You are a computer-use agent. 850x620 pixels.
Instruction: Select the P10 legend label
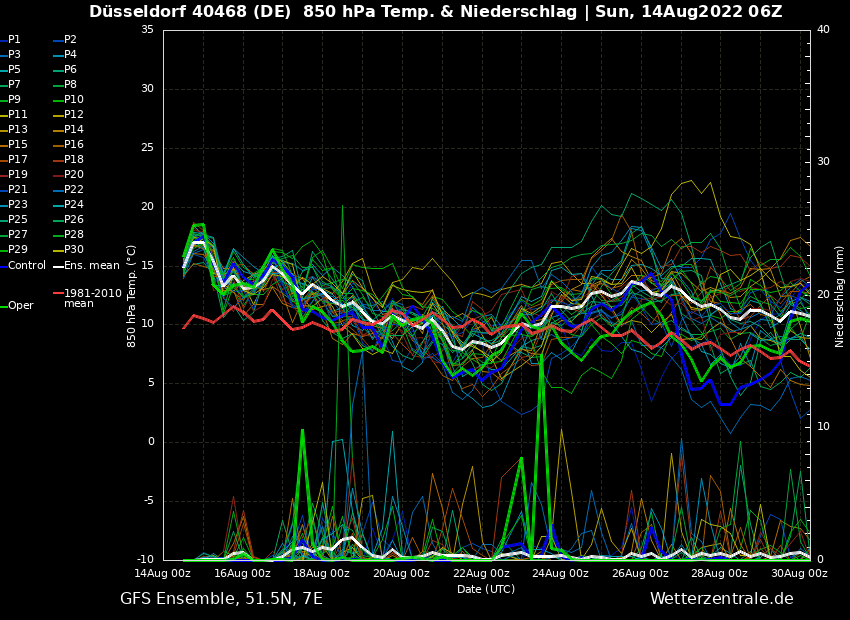click(x=74, y=100)
